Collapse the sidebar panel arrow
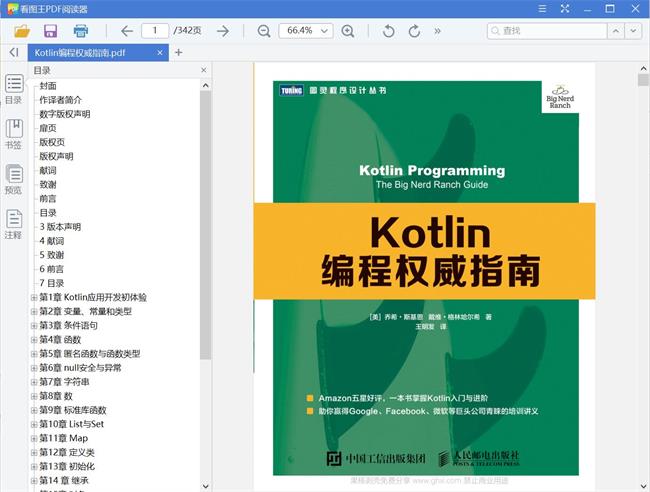Screen dimensions: 650x492 click(14, 52)
